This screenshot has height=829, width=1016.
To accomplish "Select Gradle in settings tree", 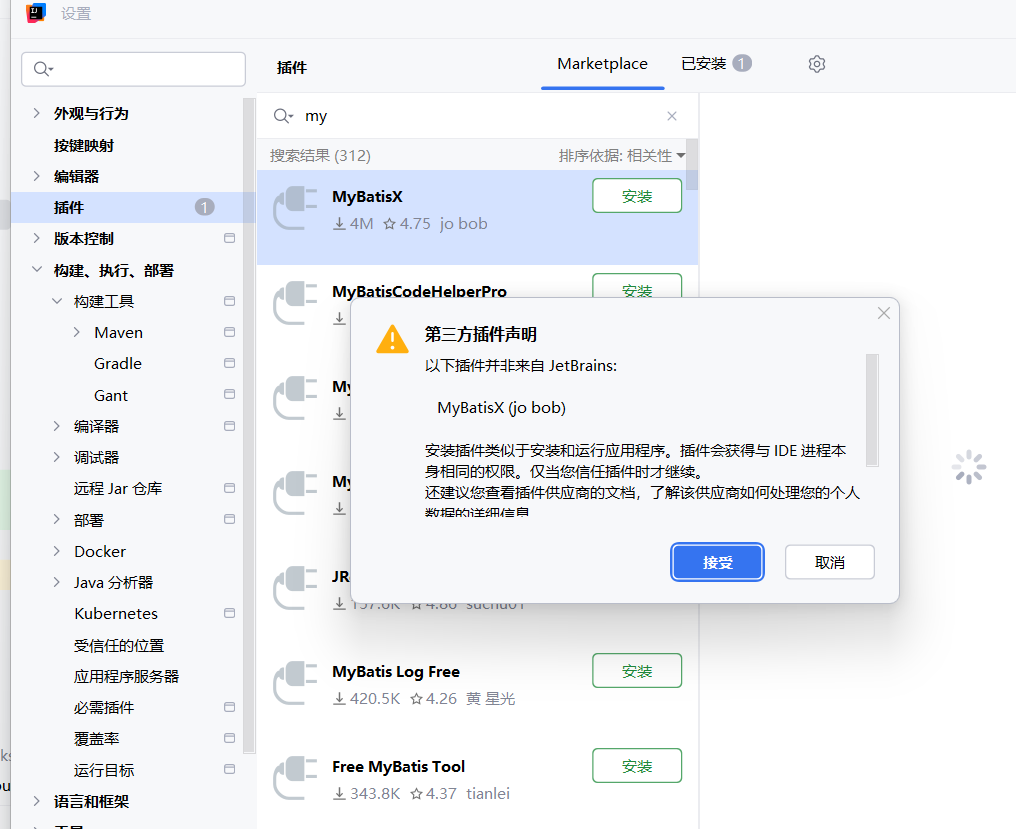I will [x=118, y=363].
